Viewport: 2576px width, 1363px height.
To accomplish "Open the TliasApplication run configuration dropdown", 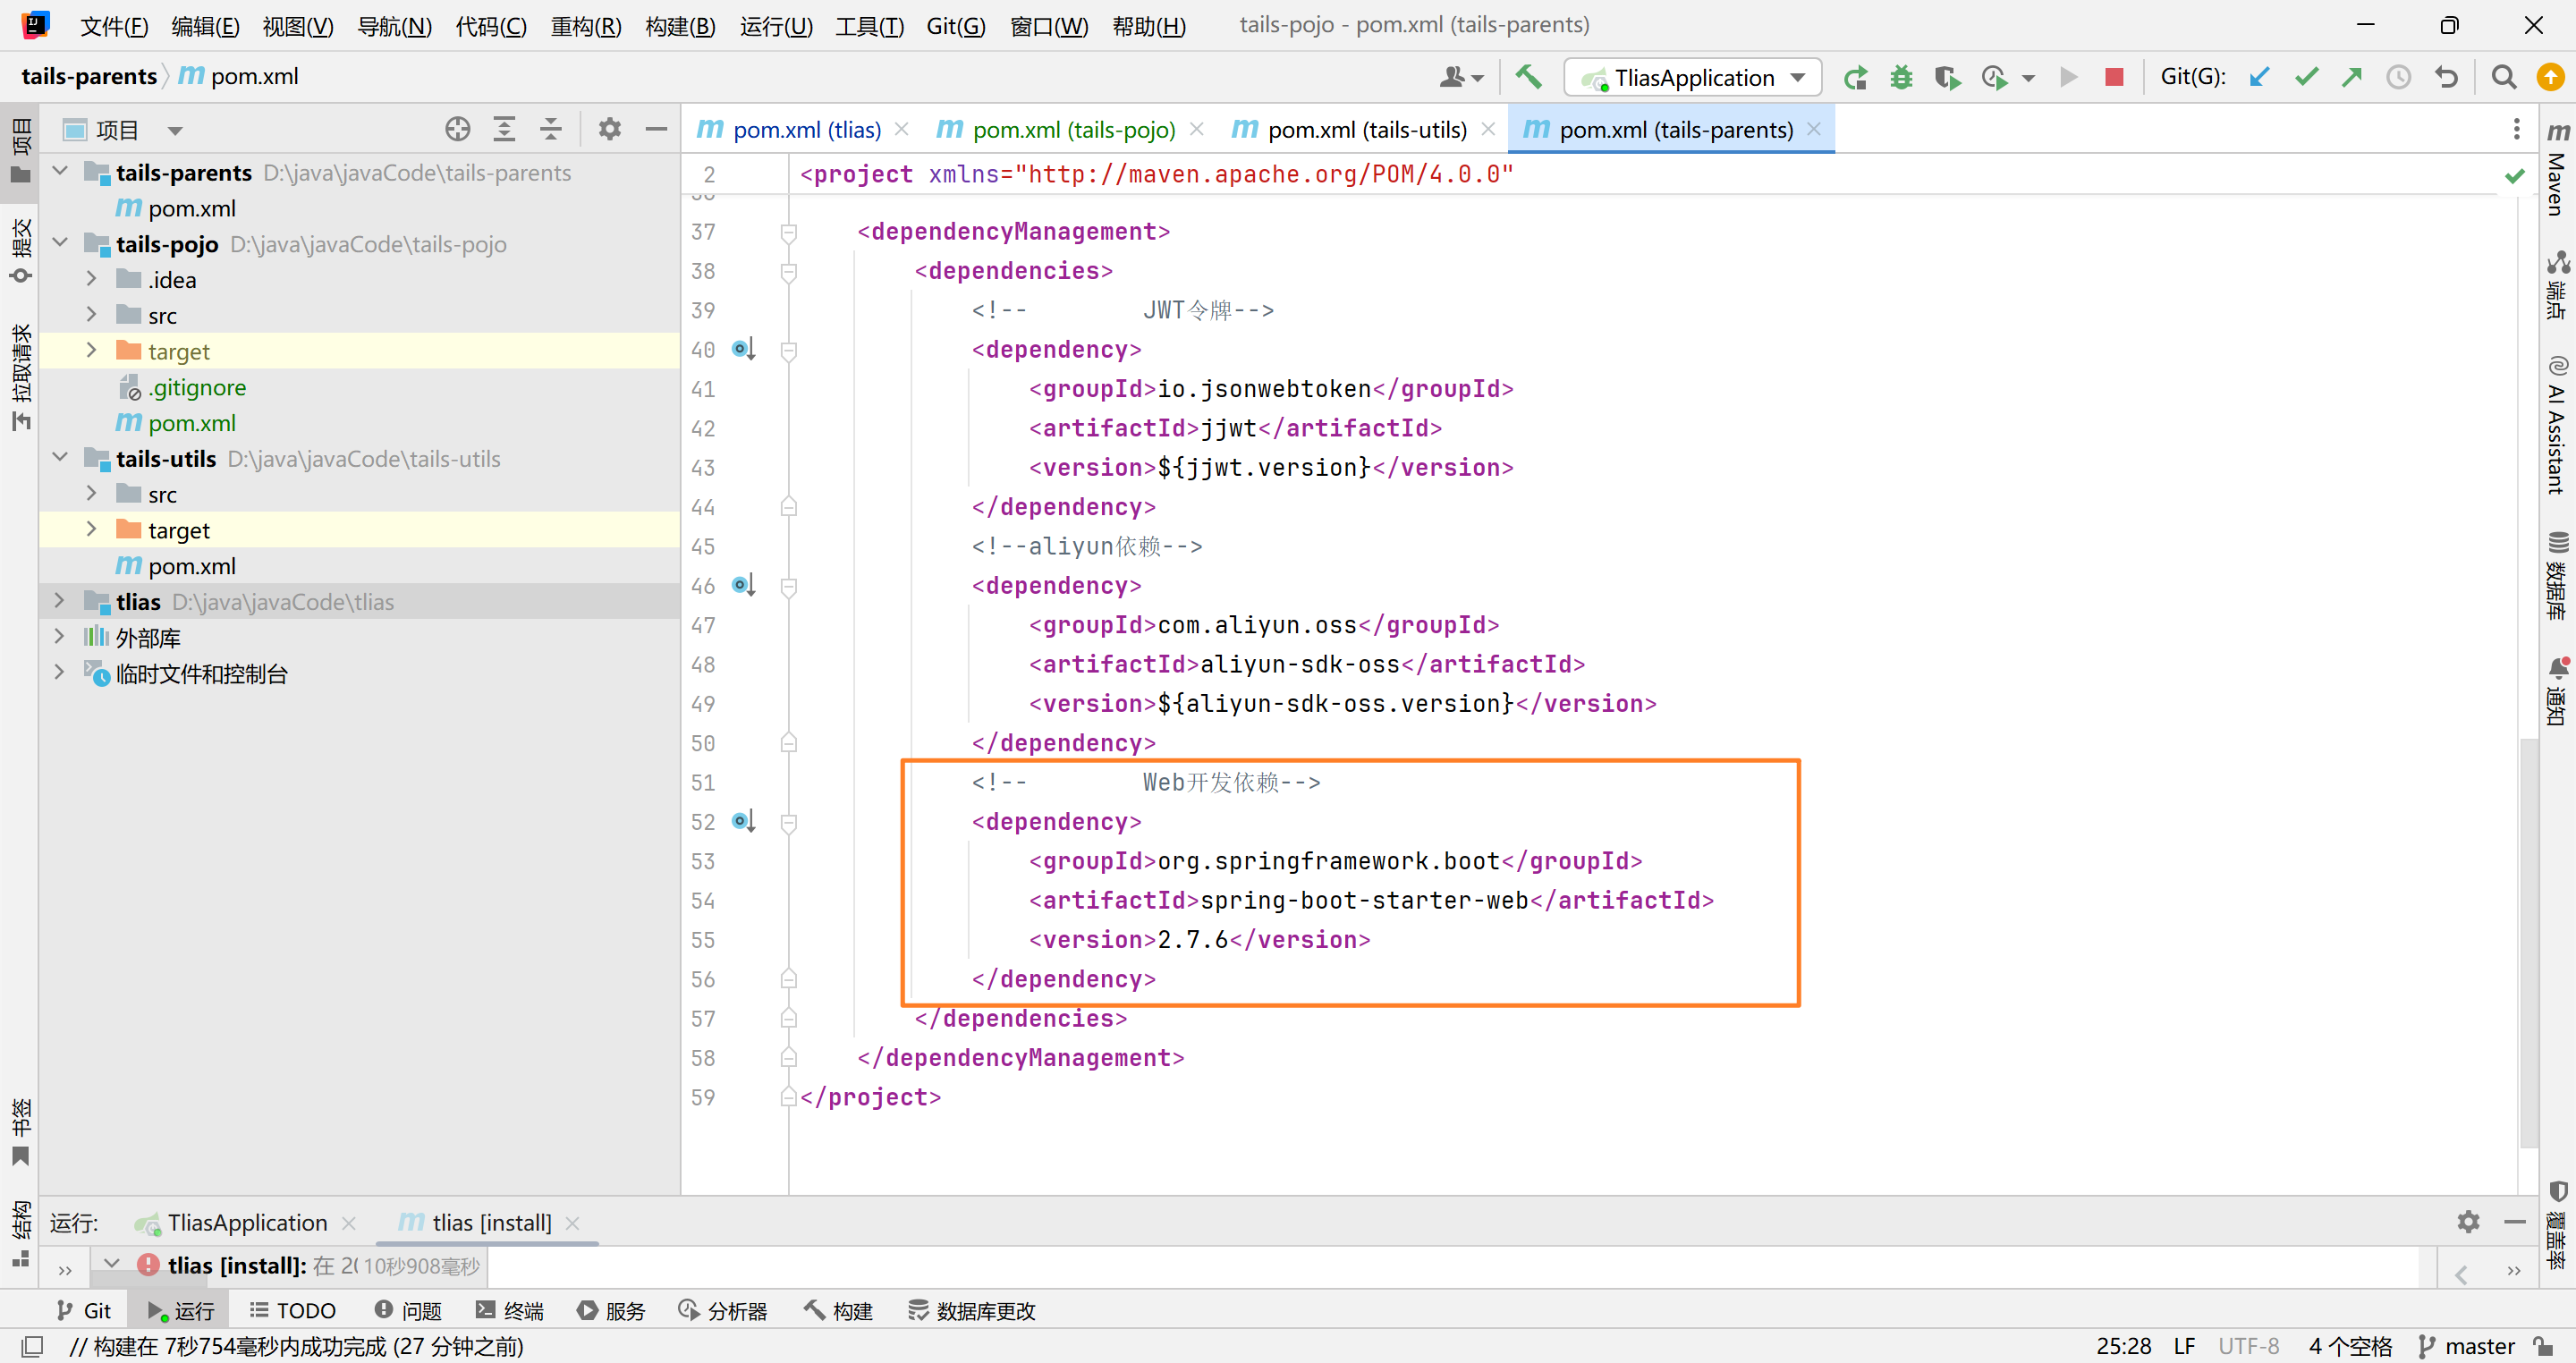I will (x=1693, y=77).
